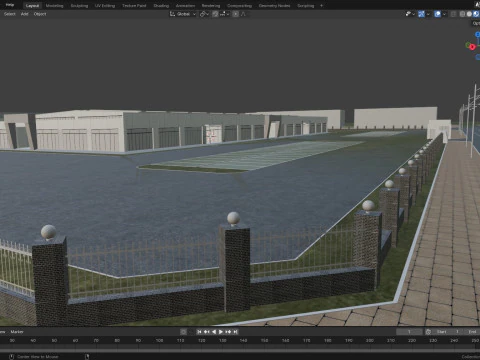Image resolution: width=480 pixels, height=360 pixels.
Task: Toggle proportional editing
Action: click(x=236, y=14)
